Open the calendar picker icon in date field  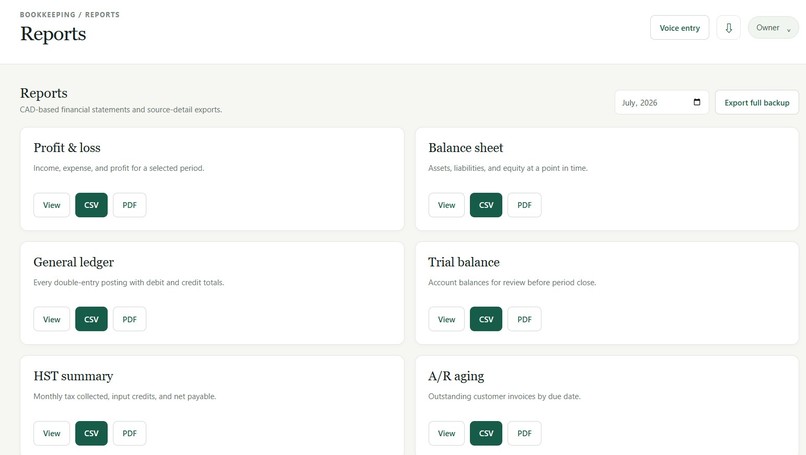(x=697, y=102)
